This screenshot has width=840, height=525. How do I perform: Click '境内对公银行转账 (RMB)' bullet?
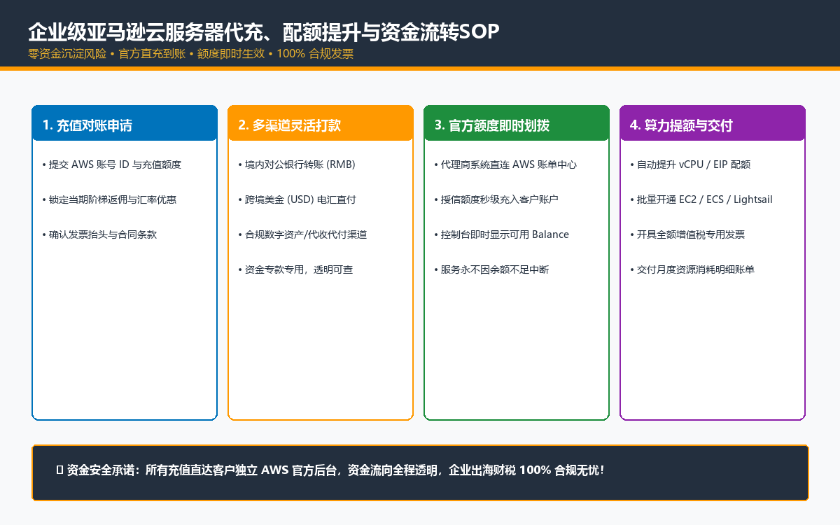point(297,164)
